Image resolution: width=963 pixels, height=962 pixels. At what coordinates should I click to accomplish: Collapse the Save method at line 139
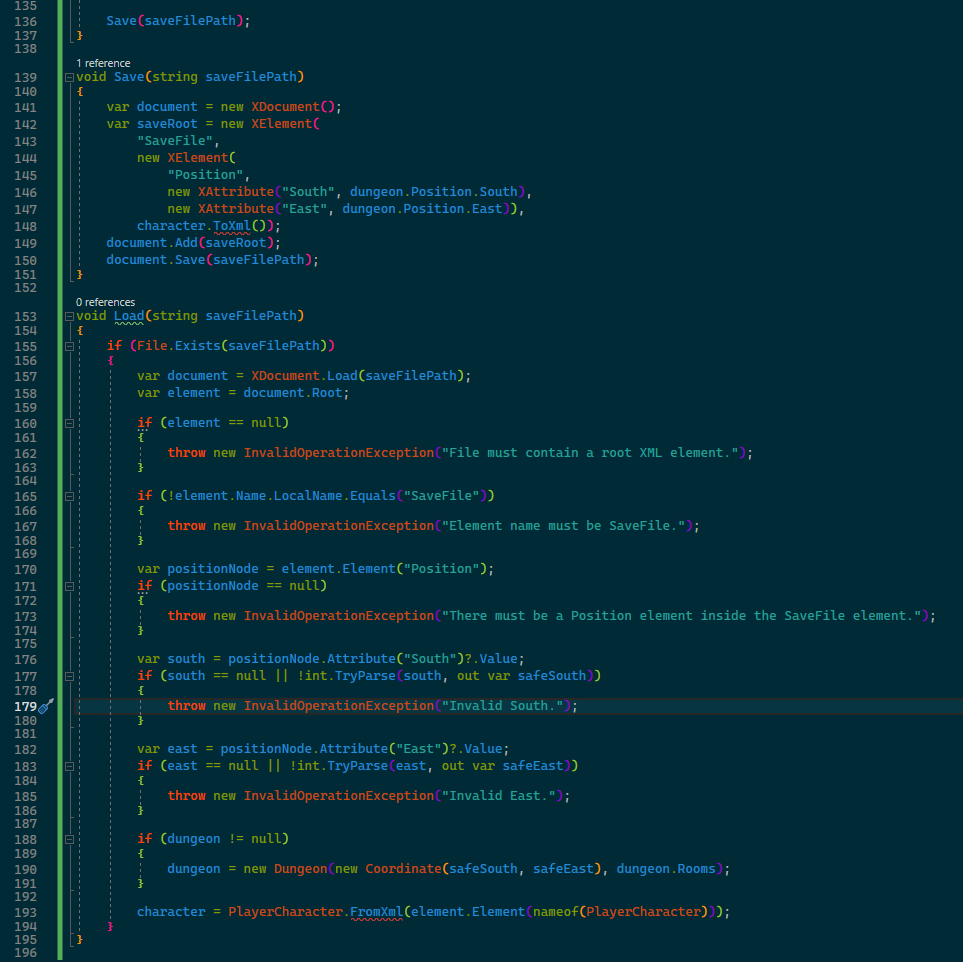click(x=69, y=77)
